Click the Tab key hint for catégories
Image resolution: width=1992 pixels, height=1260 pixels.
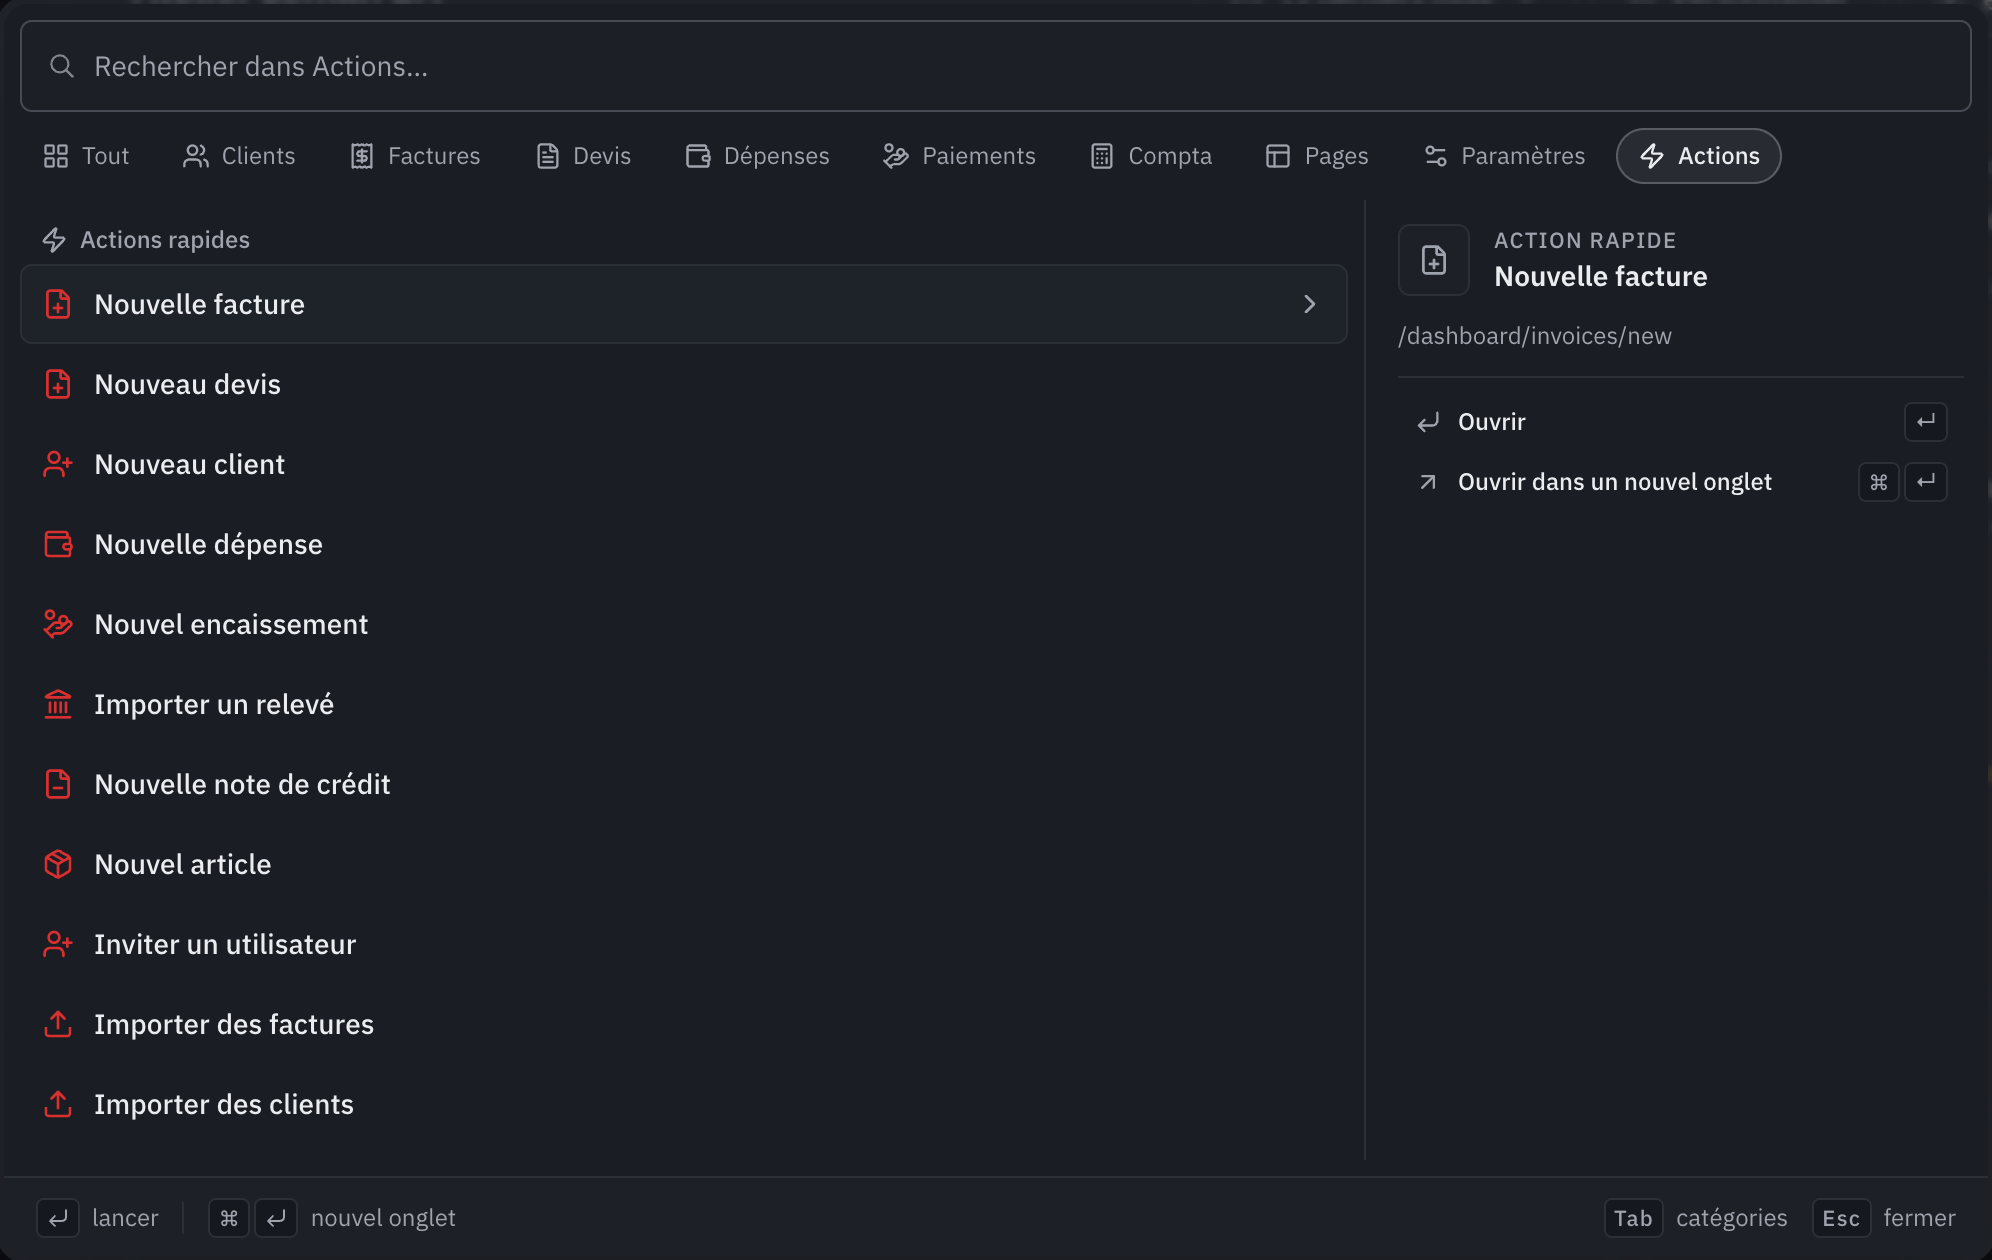coord(1633,1218)
